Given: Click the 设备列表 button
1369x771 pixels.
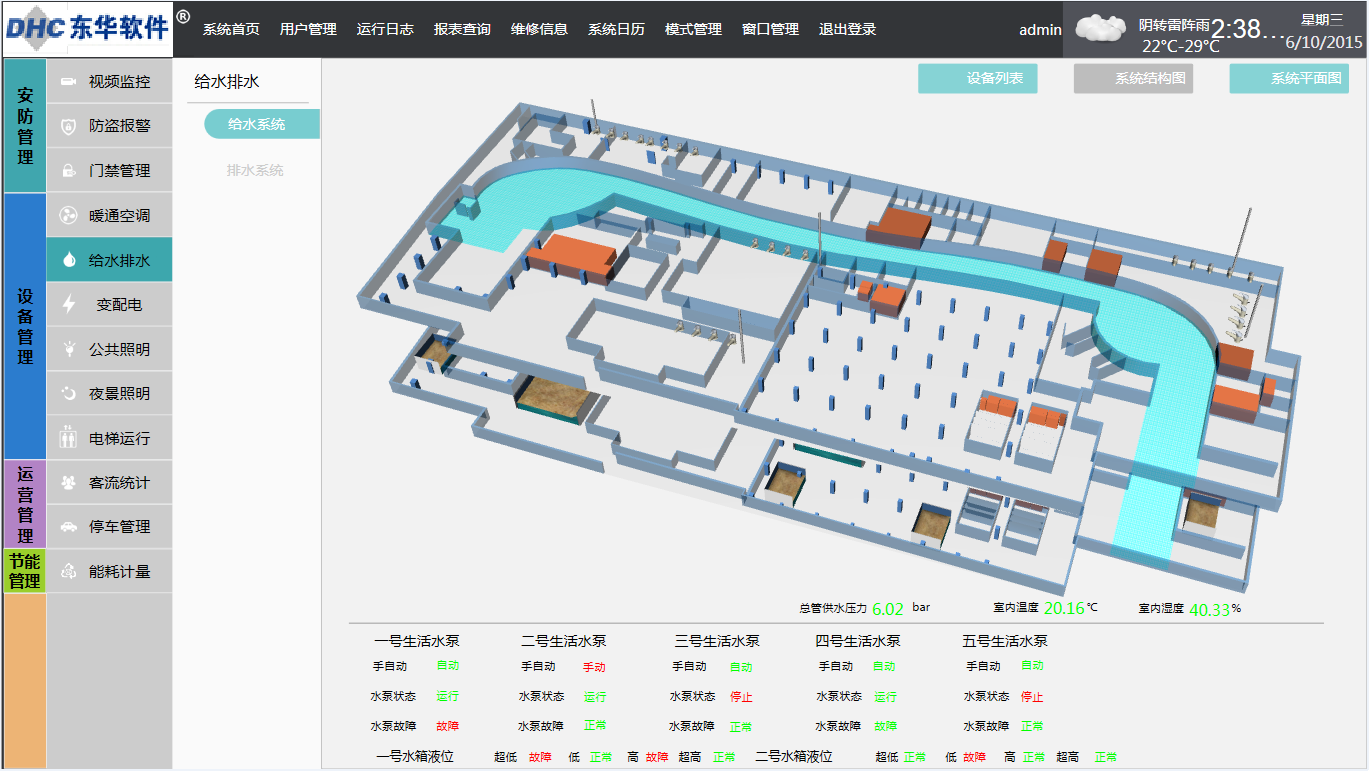Looking at the screenshot, I should click(x=978, y=78).
